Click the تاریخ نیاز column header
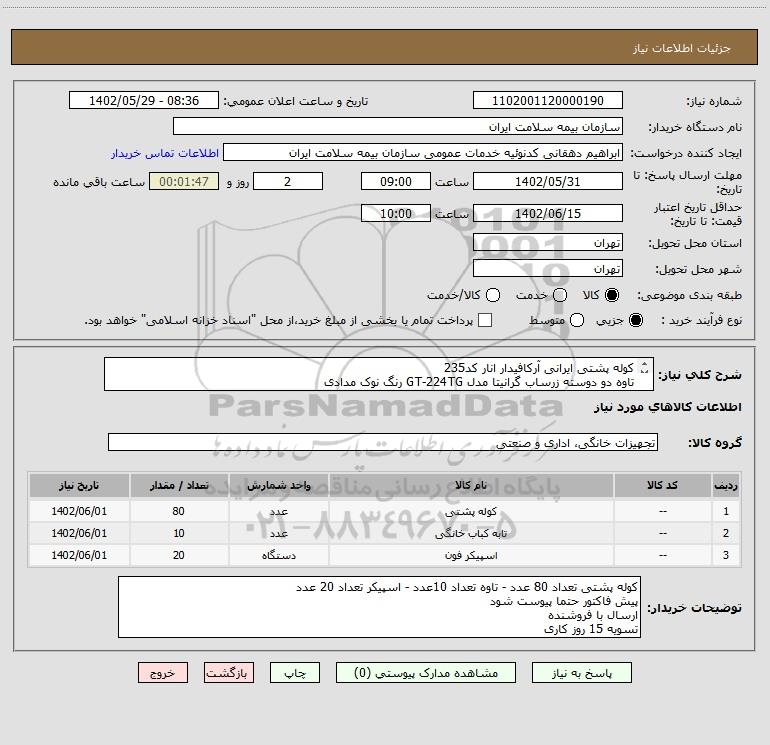 click(79, 485)
